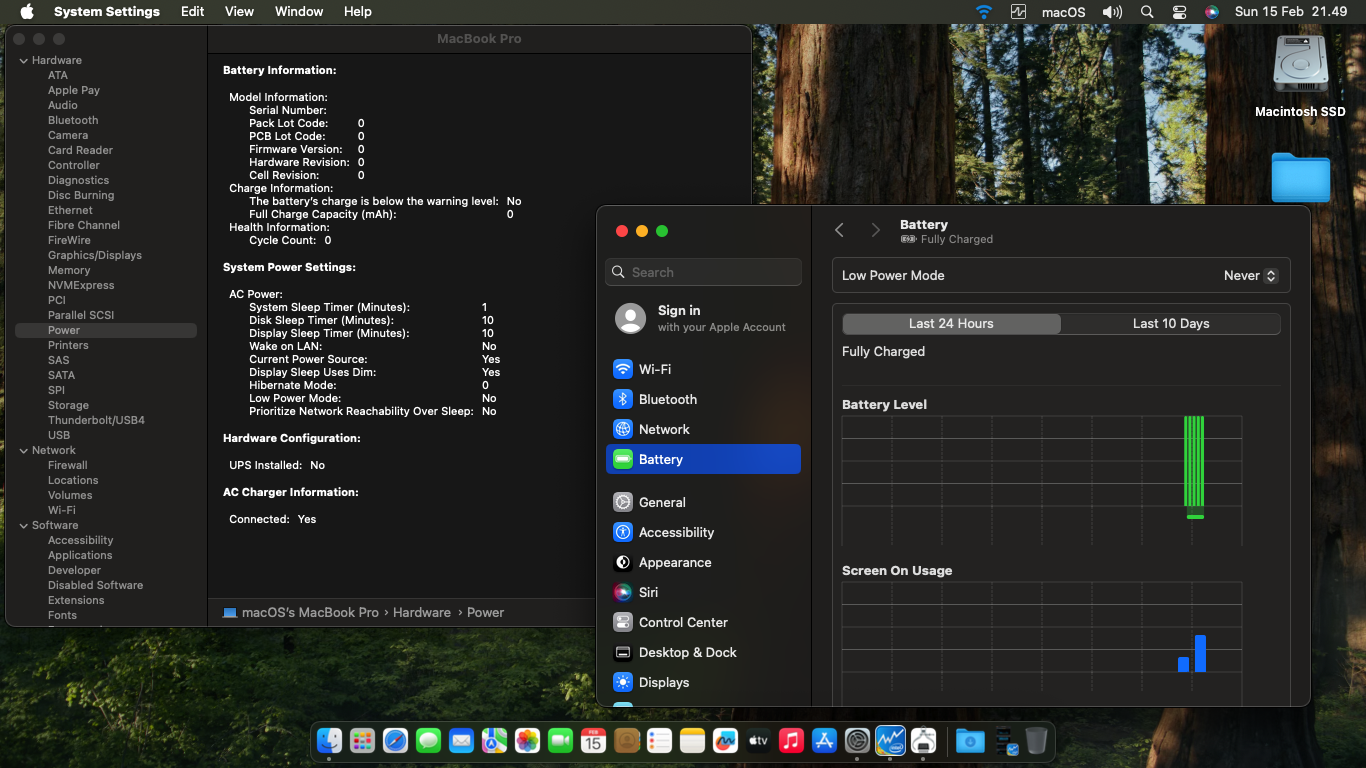The width and height of the screenshot is (1366, 768).
Task: Open the Macintosh SSD drive on desktop
Action: coord(1300,76)
